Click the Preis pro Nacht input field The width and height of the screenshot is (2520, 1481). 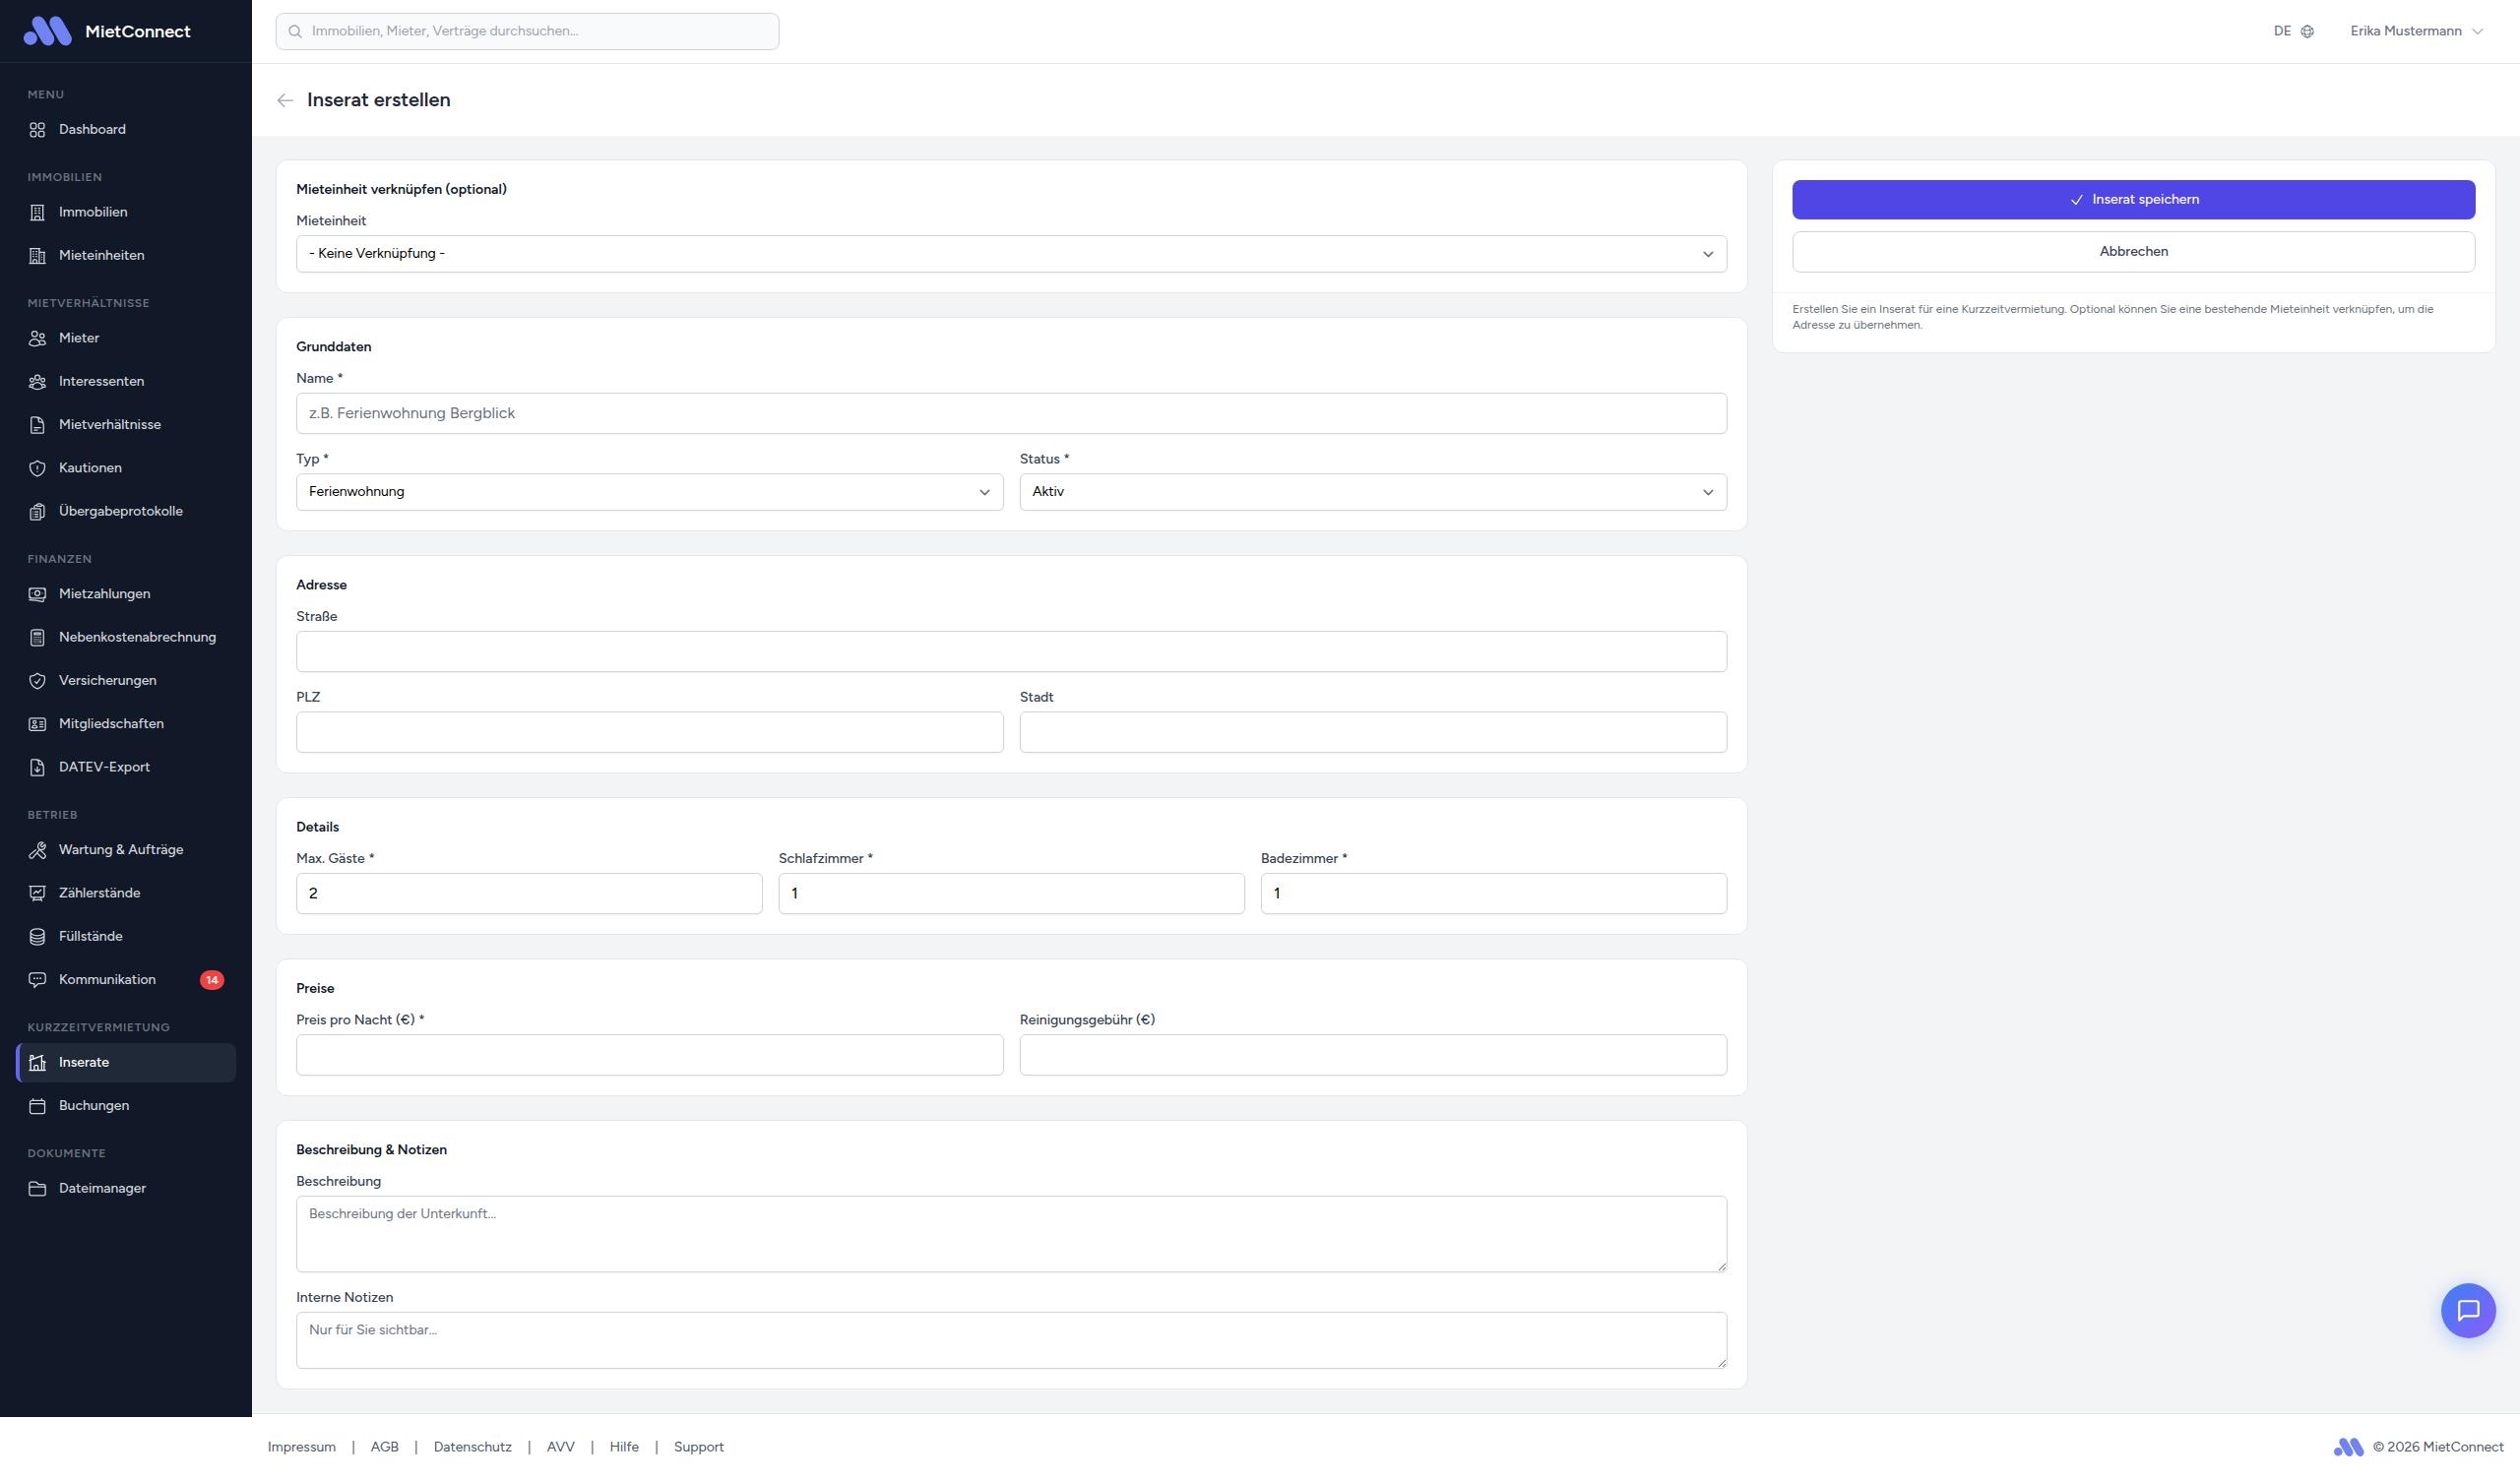649,1055
